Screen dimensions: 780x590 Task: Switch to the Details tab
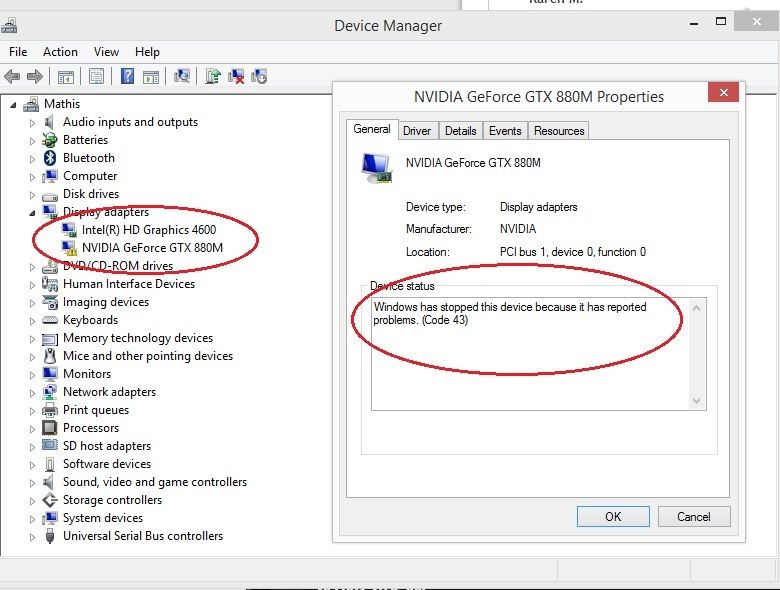[461, 131]
